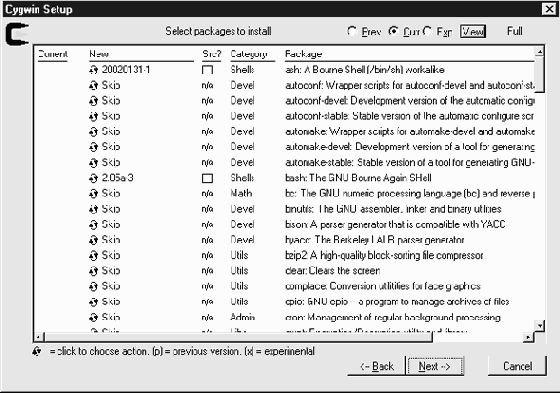Click the 'ash: A Bourne Shell' description

(x=365, y=70)
